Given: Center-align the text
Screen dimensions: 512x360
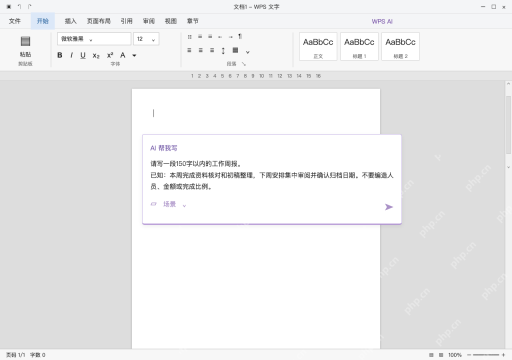Looking at the screenshot, I should 200,50.
